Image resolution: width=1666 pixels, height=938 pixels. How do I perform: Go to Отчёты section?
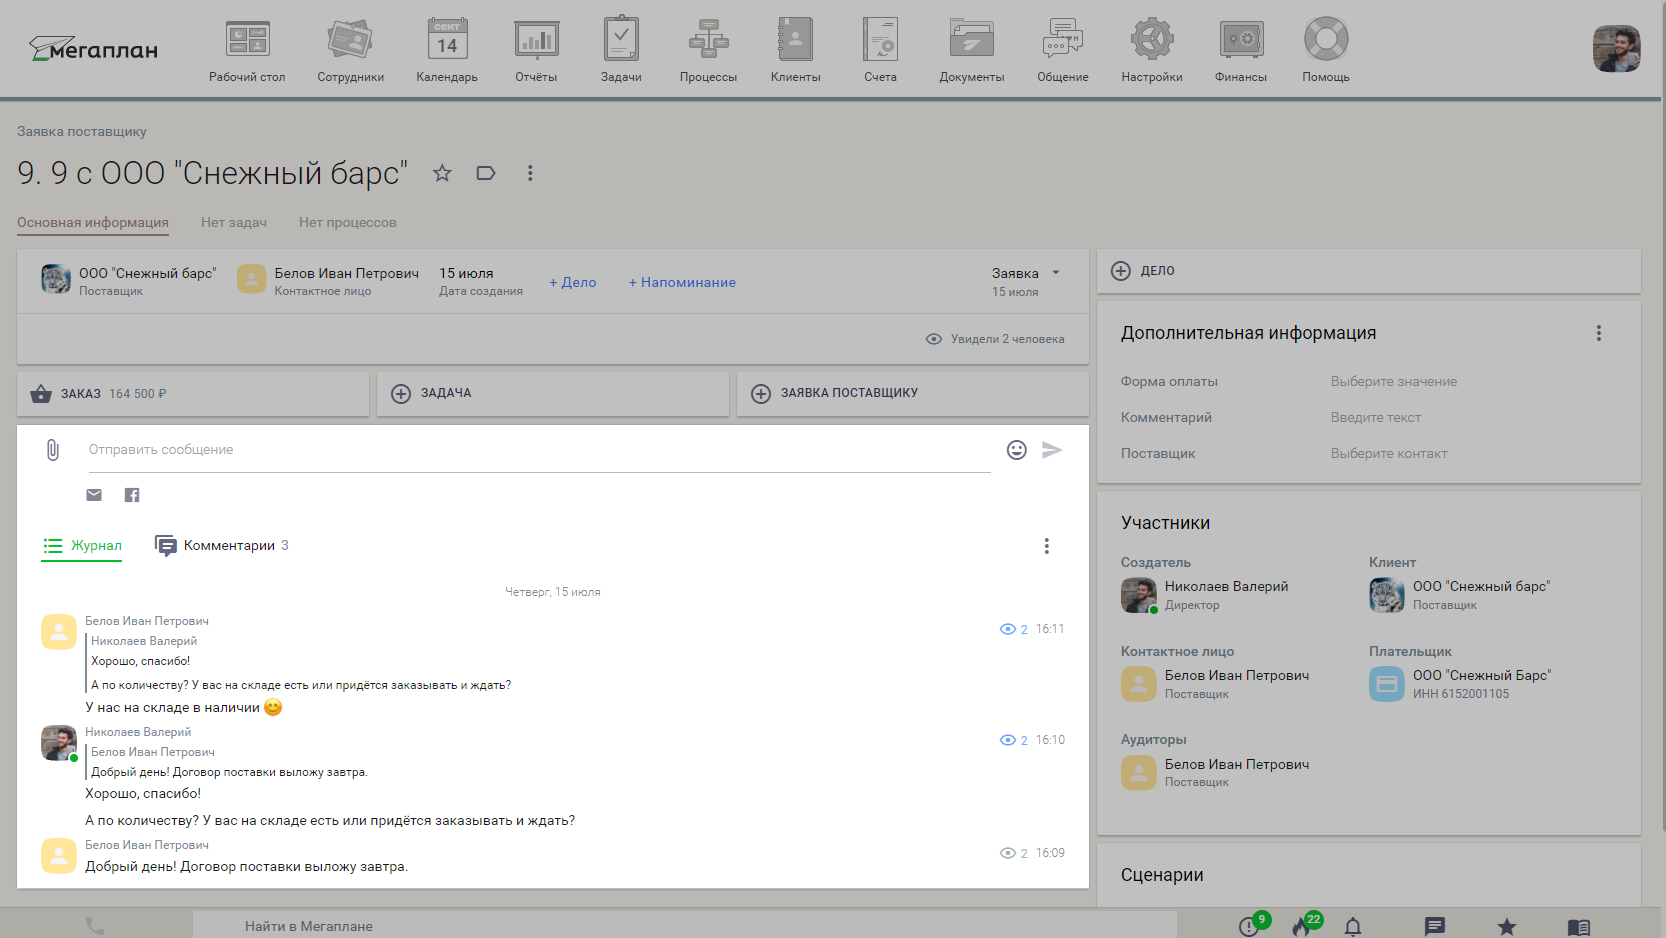point(536,50)
